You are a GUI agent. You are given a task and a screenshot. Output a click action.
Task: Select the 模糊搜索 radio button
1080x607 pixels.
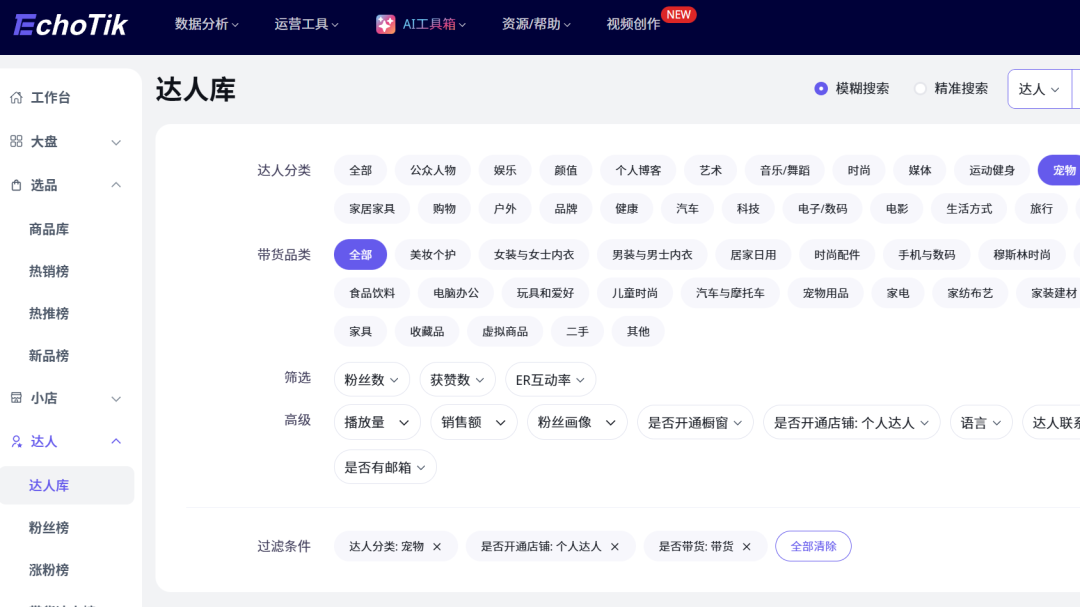(821, 89)
